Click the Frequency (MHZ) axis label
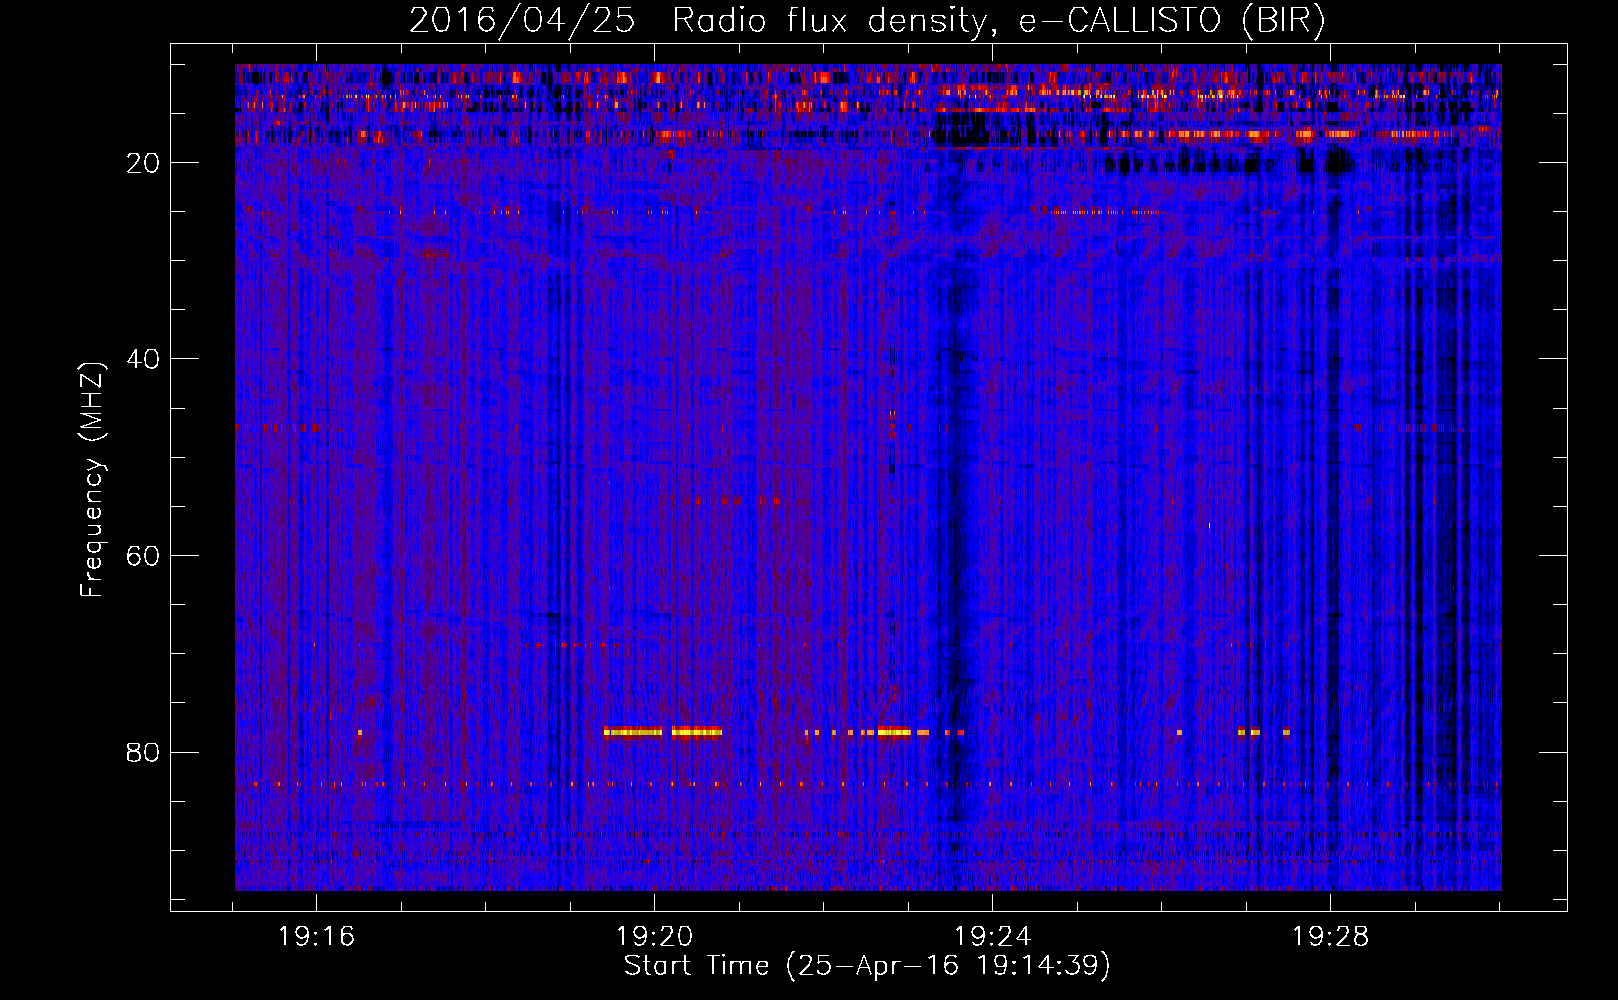 click(x=92, y=480)
